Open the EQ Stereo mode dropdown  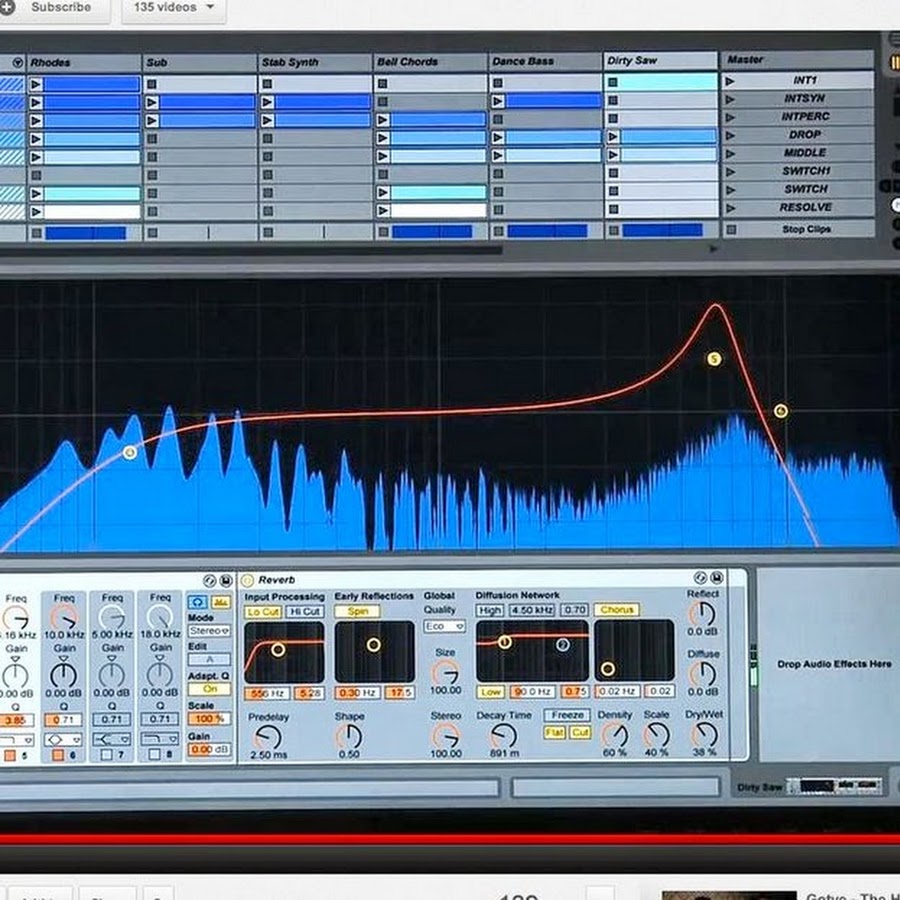[209, 632]
